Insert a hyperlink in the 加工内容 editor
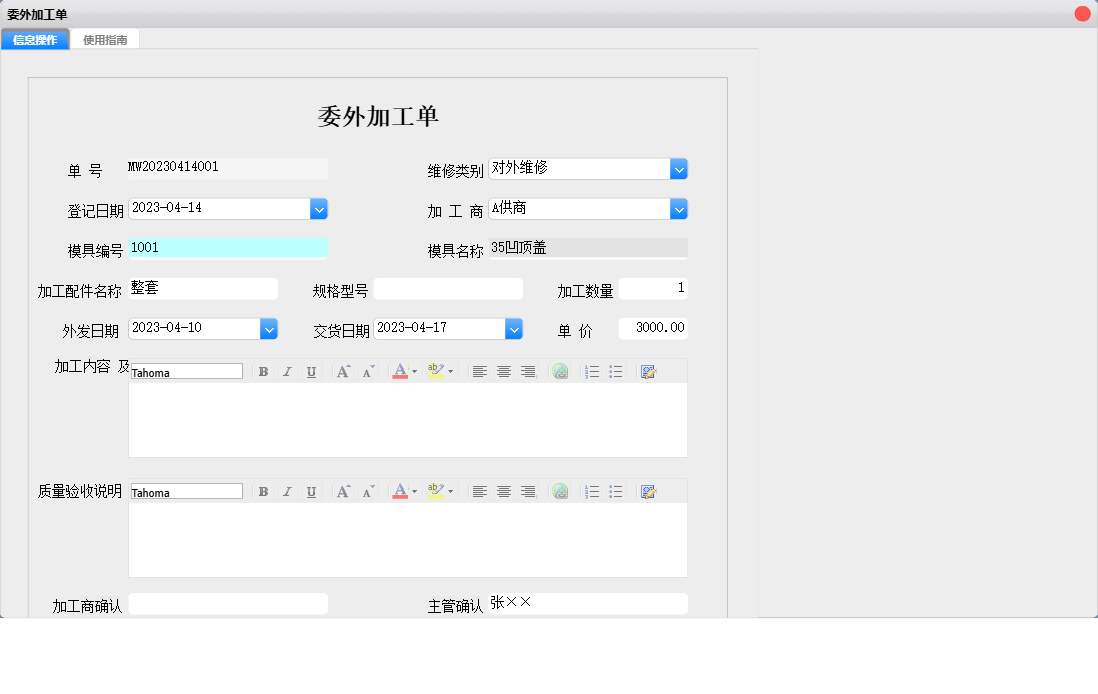1098x694 pixels. tap(560, 371)
